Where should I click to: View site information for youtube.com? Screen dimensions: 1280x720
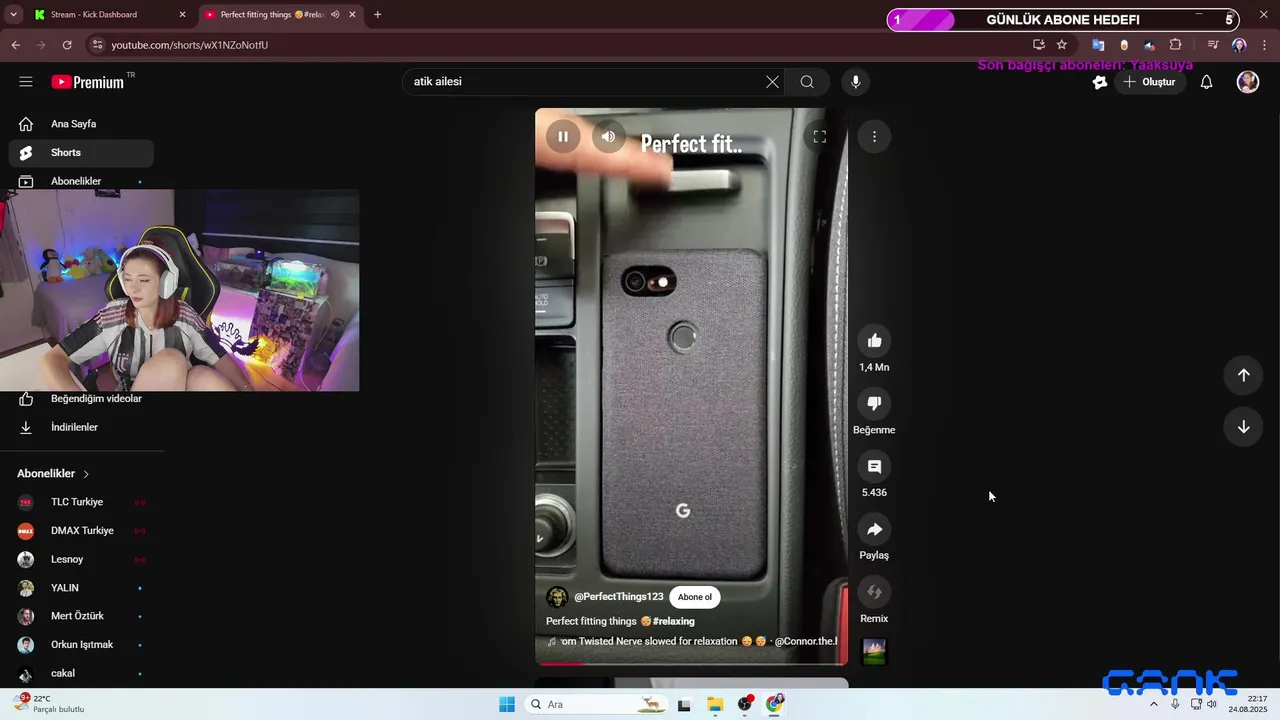[x=97, y=45]
